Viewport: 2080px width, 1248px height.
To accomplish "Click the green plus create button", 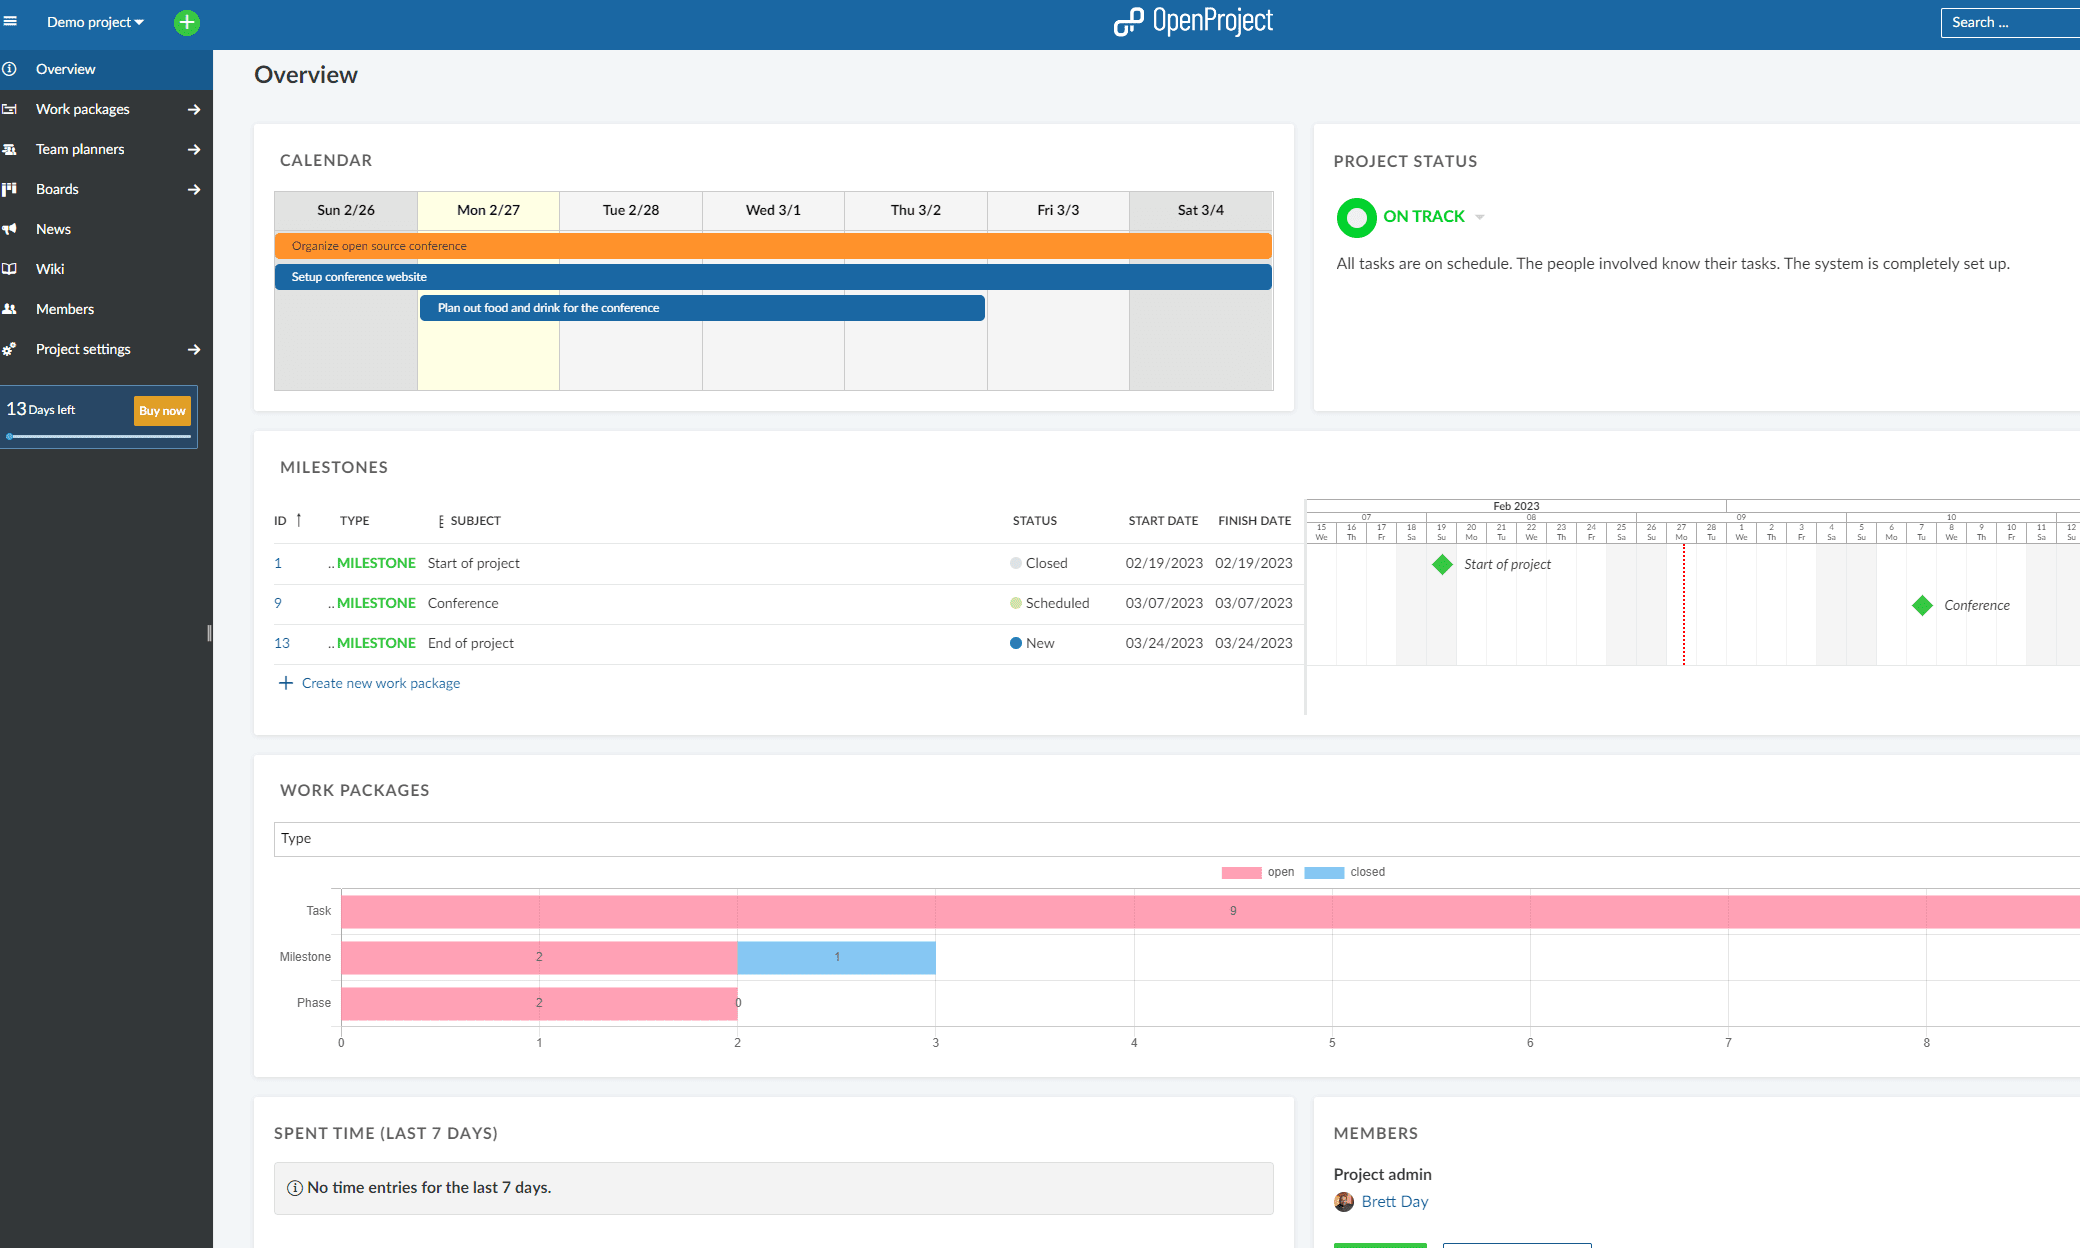I will pos(187,22).
